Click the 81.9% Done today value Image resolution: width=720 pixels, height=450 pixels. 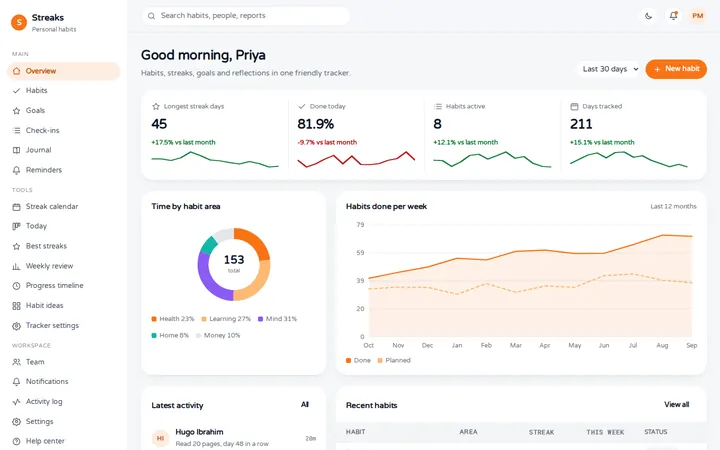[315, 124]
